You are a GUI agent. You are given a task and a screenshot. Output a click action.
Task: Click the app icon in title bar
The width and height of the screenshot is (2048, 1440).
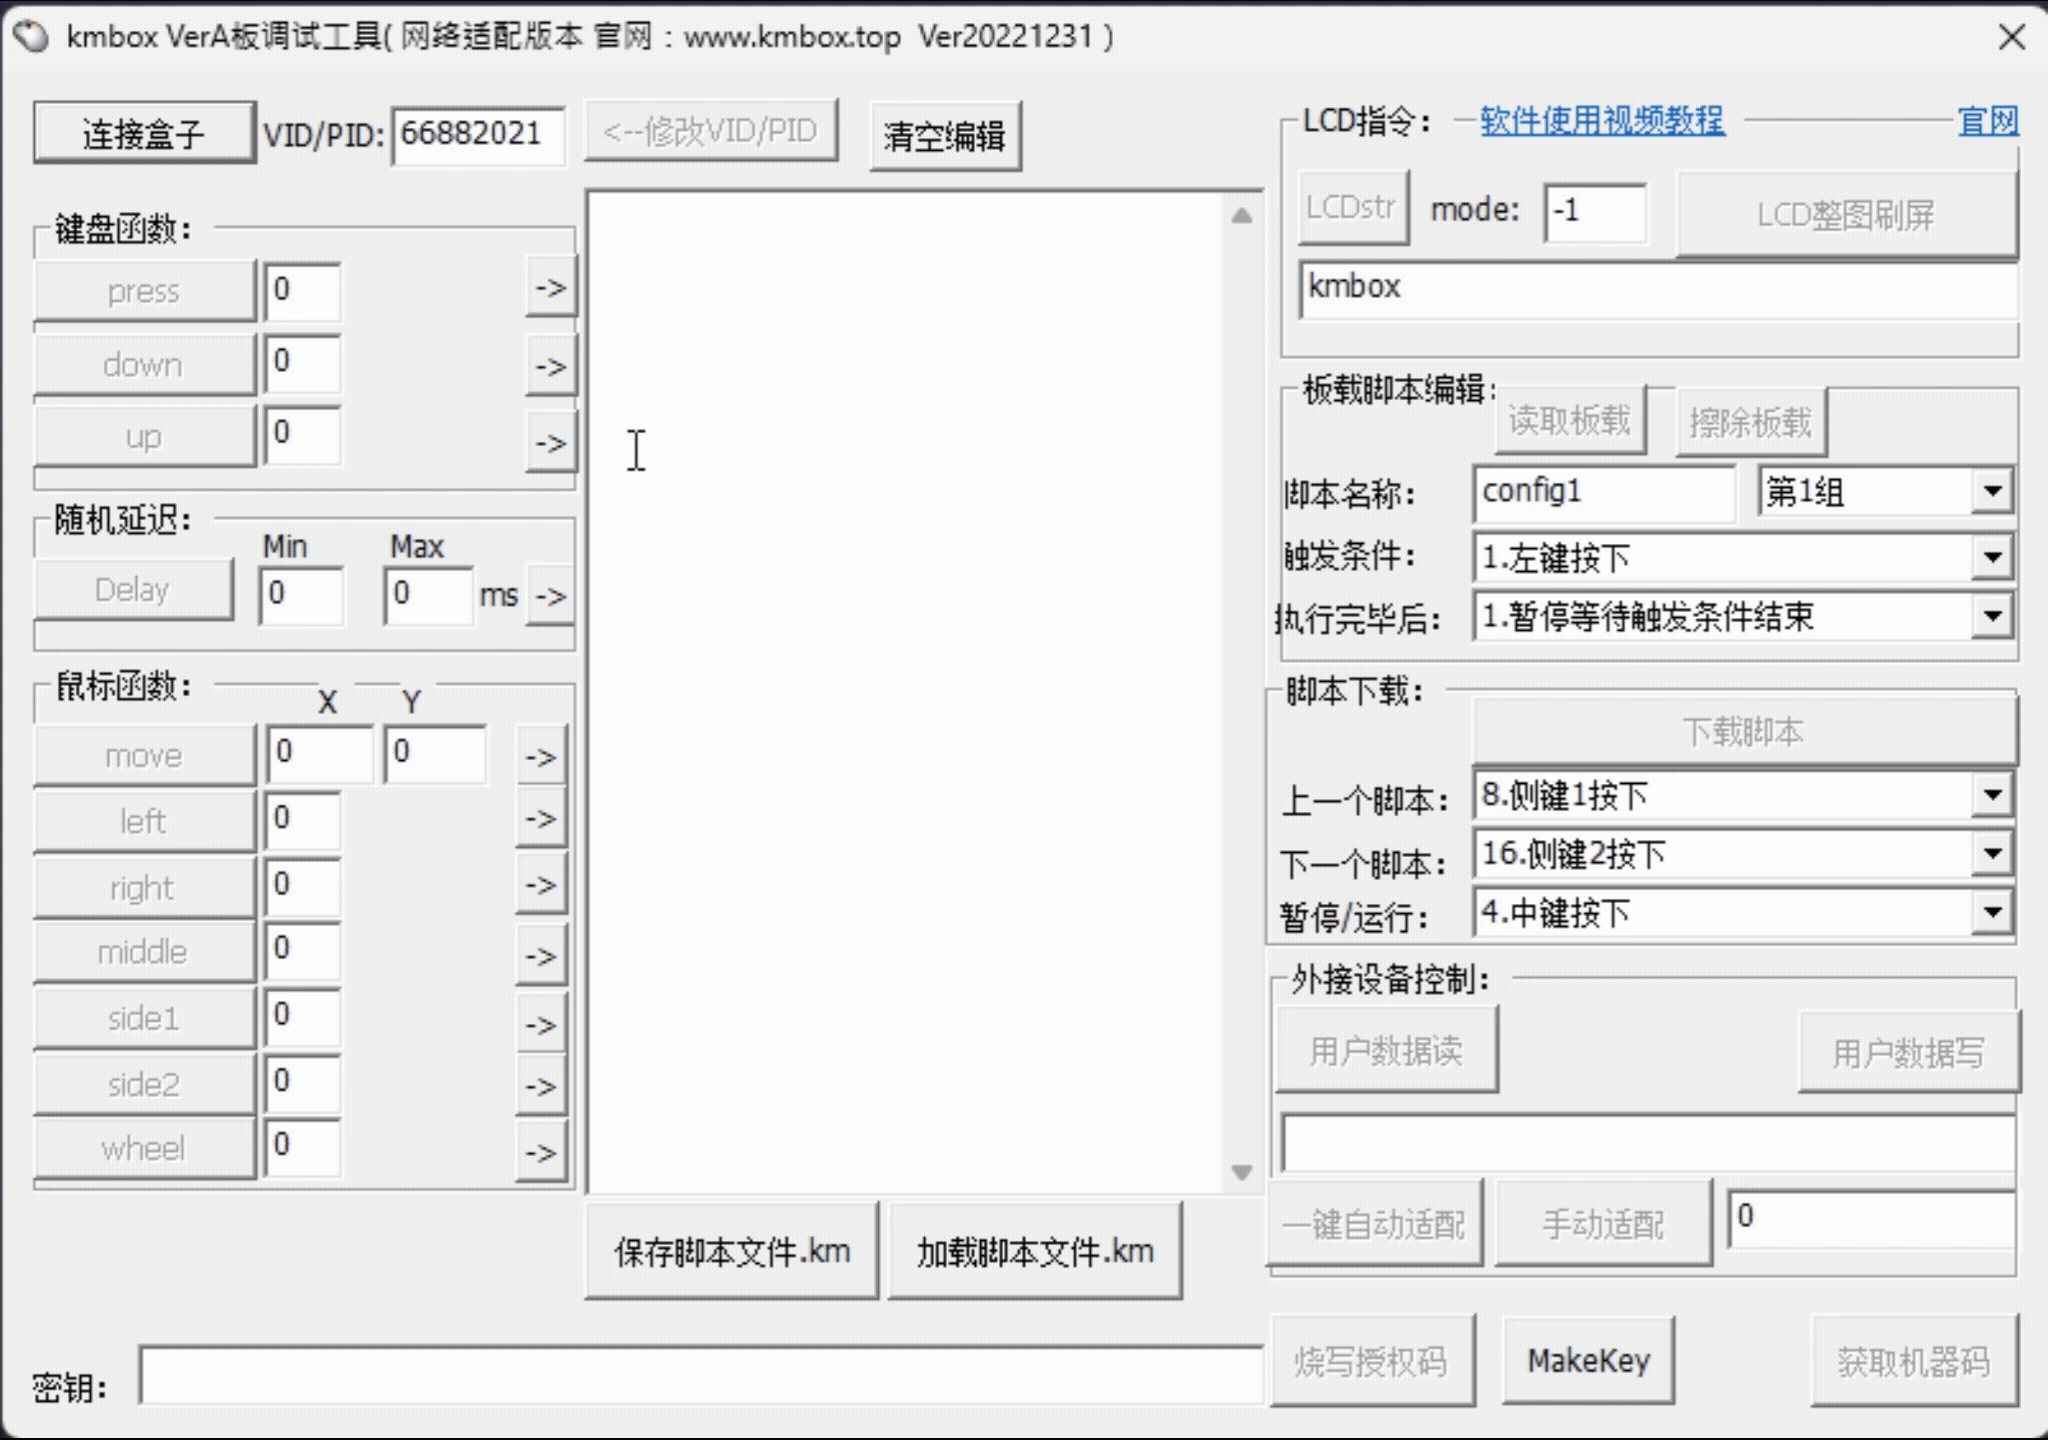(x=30, y=37)
